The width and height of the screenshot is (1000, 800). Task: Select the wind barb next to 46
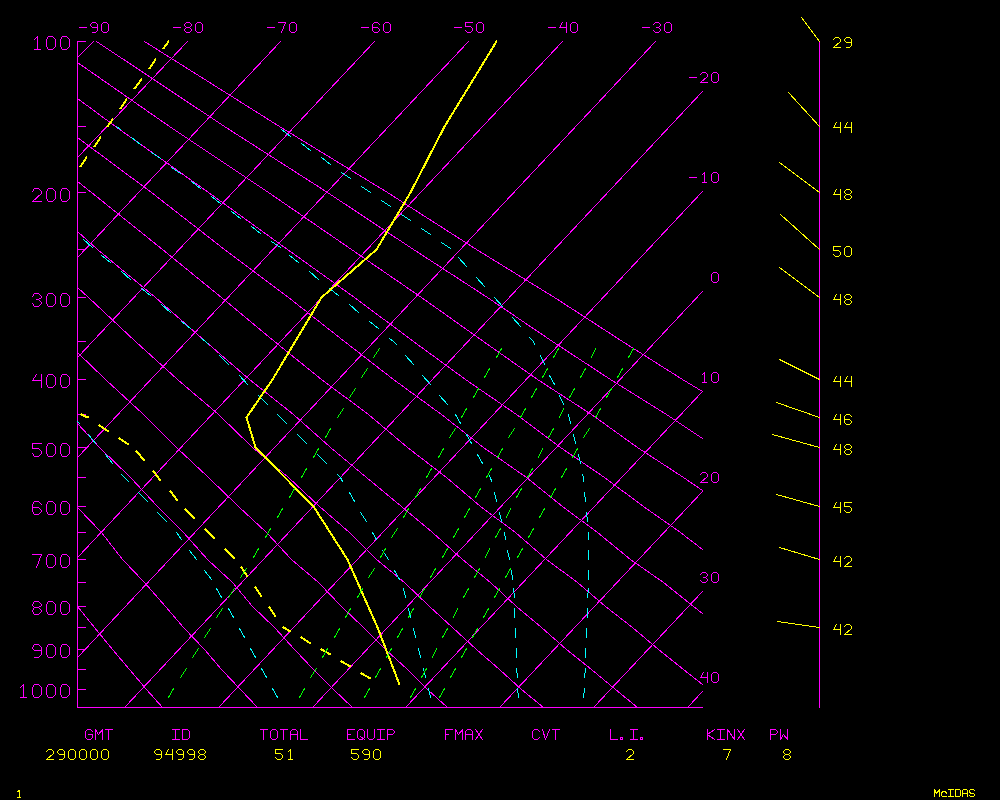[798, 411]
